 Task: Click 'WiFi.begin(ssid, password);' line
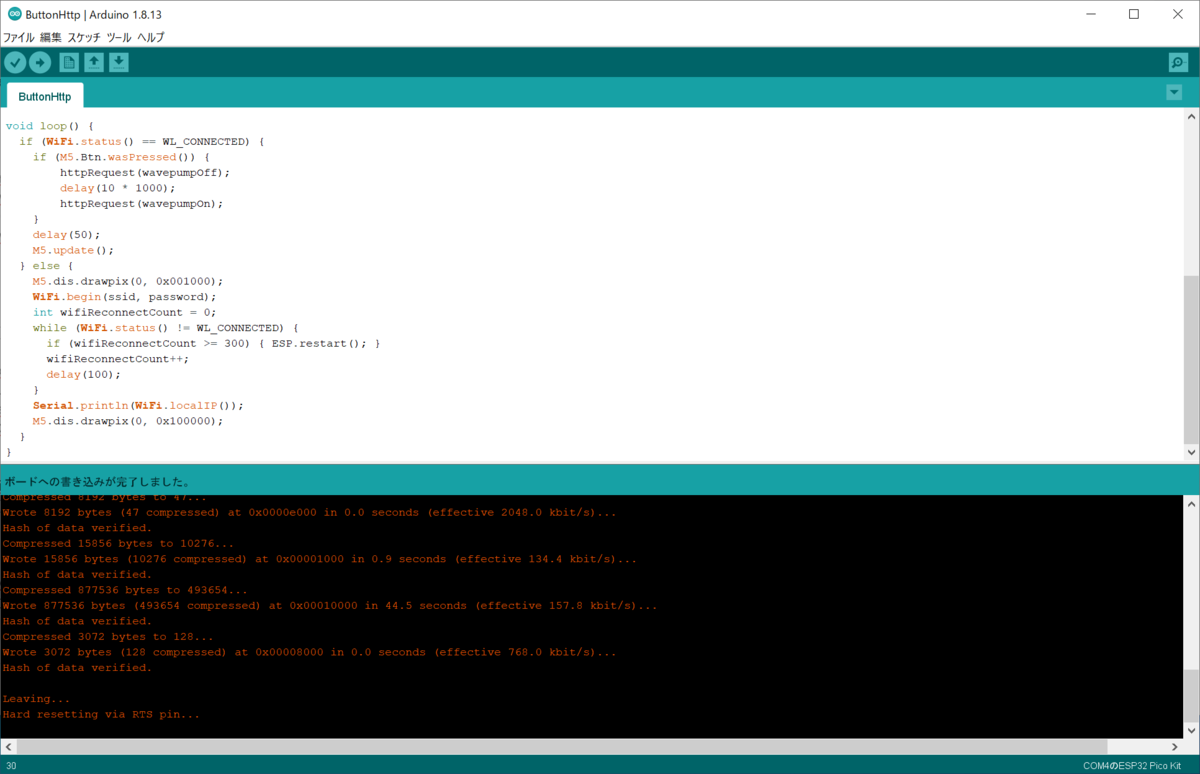(124, 297)
